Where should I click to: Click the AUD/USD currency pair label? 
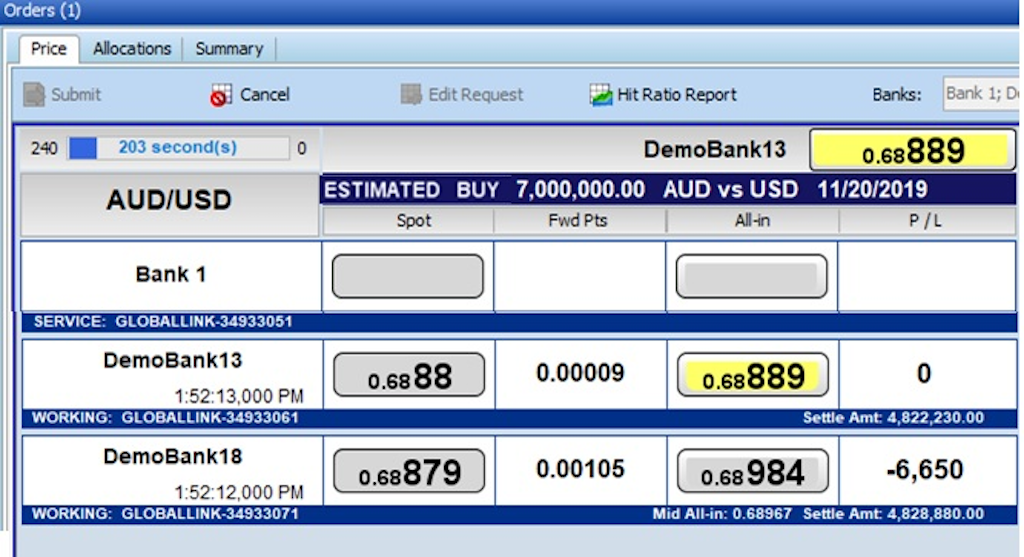click(169, 200)
